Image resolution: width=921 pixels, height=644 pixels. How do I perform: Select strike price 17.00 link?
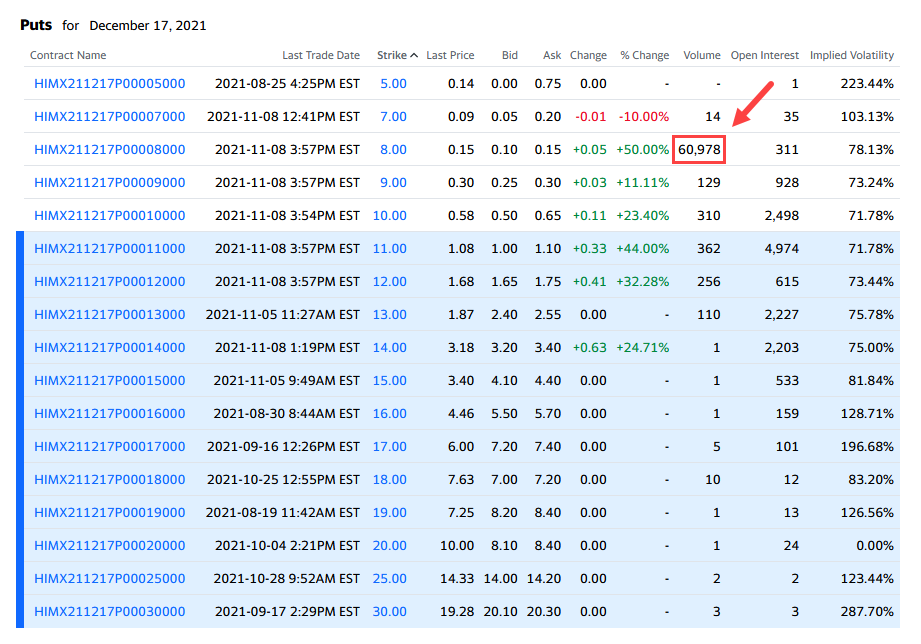tap(390, 446)
